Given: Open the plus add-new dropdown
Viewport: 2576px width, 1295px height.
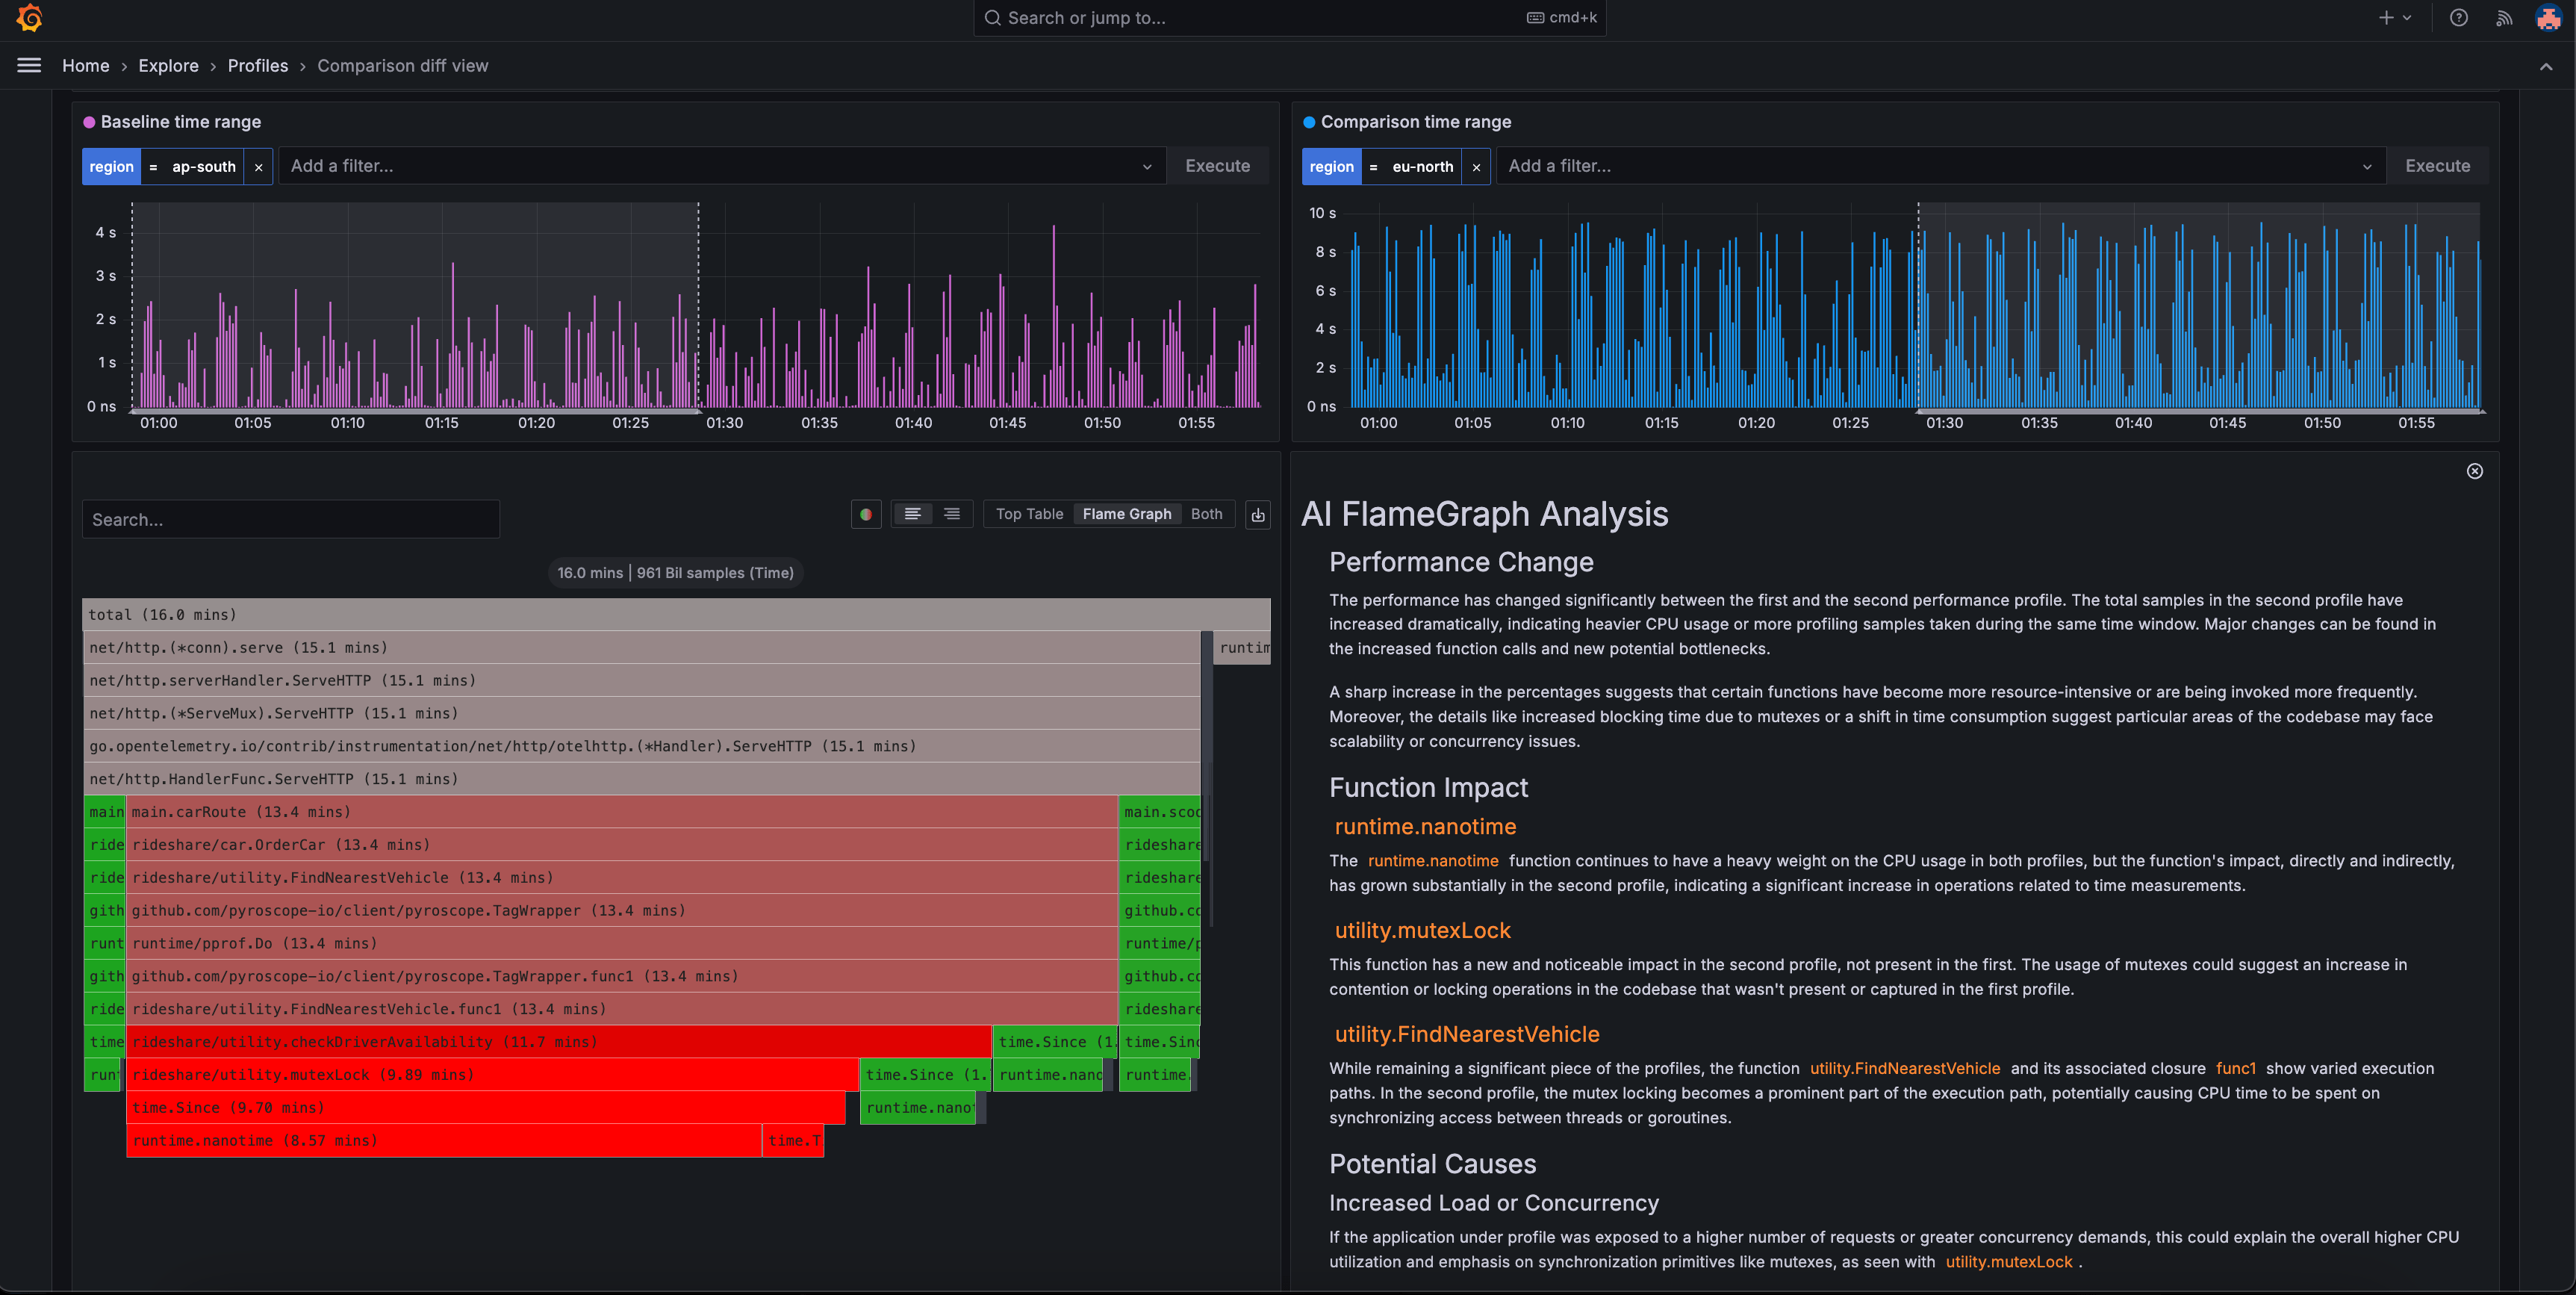Looking at the screenshot, I should pos(2395,18).
